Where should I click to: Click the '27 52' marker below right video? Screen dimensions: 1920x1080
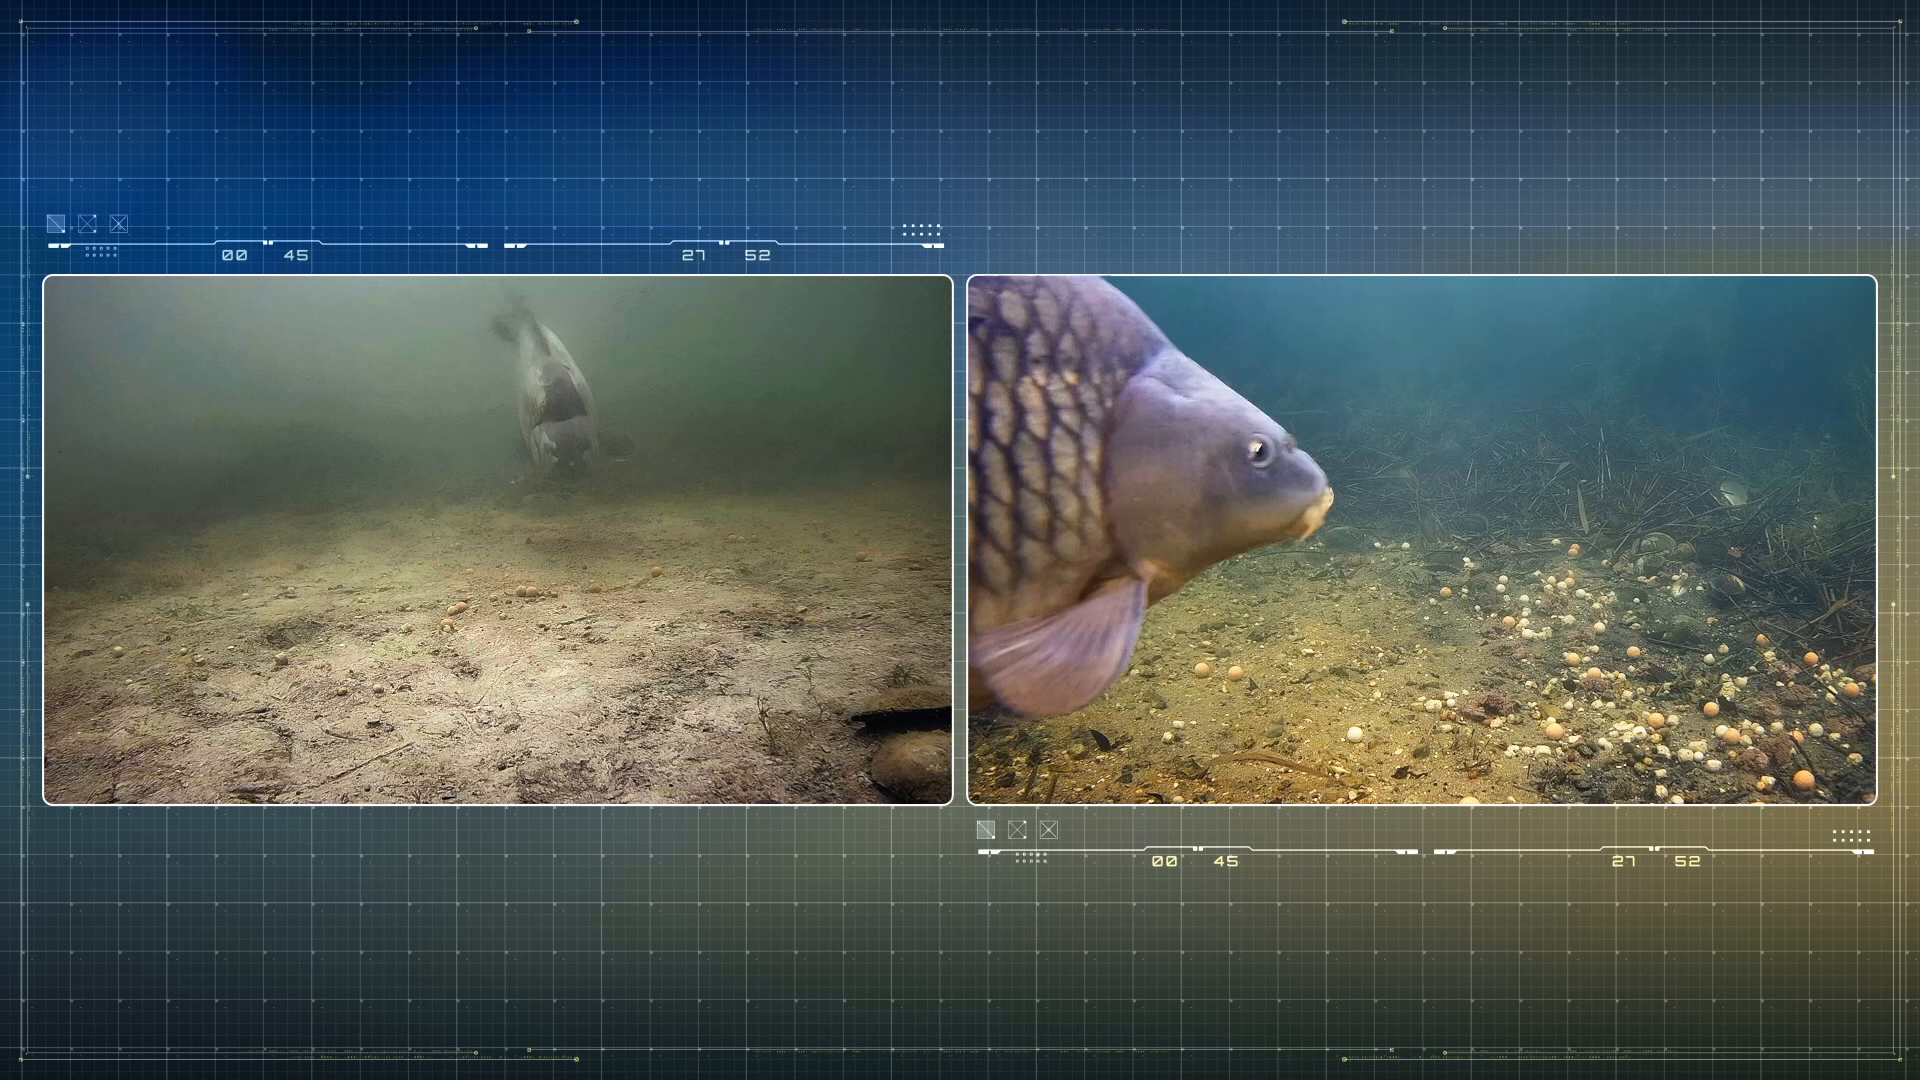click(x=1656, y=861)
